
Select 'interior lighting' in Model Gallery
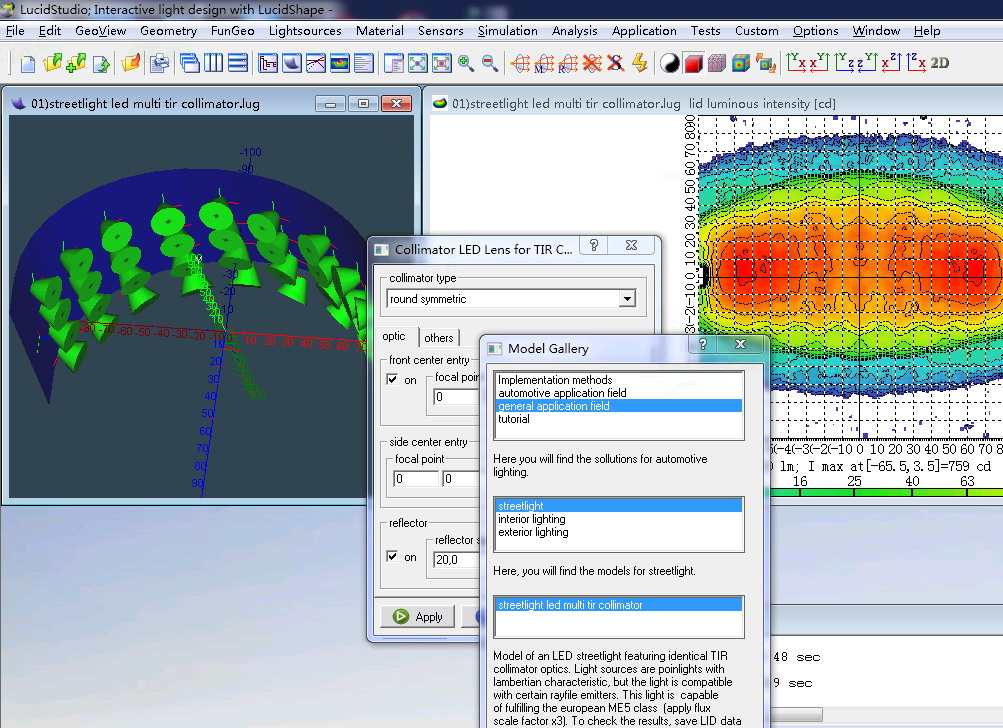pyautogui.click(x=619, y=519)
